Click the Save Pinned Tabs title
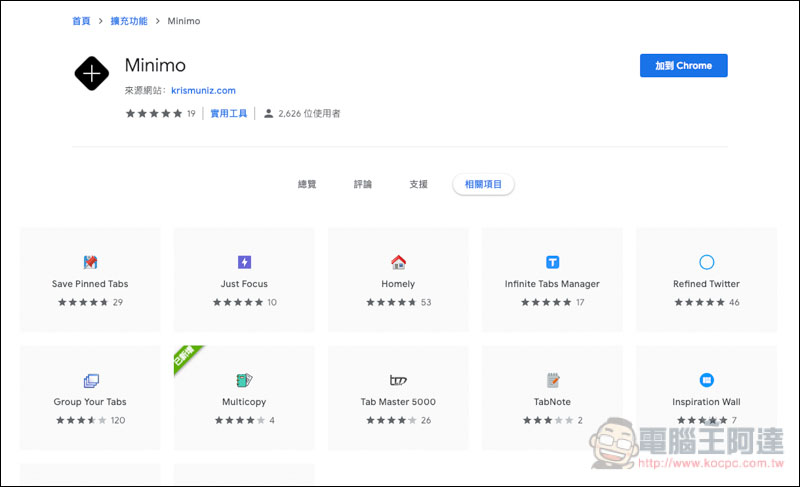This screenshot has height=487, width=800. click(90, 284)
